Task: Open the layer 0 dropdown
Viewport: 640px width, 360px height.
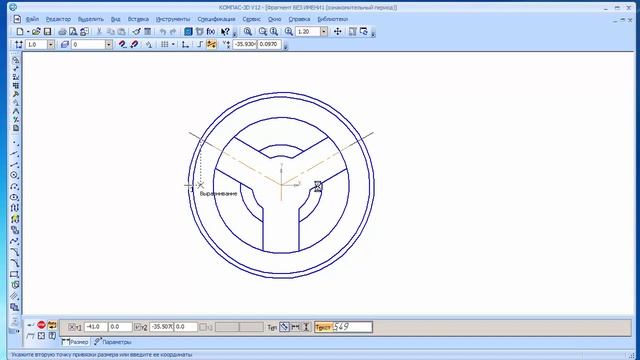Action: (x=109, y=44)
